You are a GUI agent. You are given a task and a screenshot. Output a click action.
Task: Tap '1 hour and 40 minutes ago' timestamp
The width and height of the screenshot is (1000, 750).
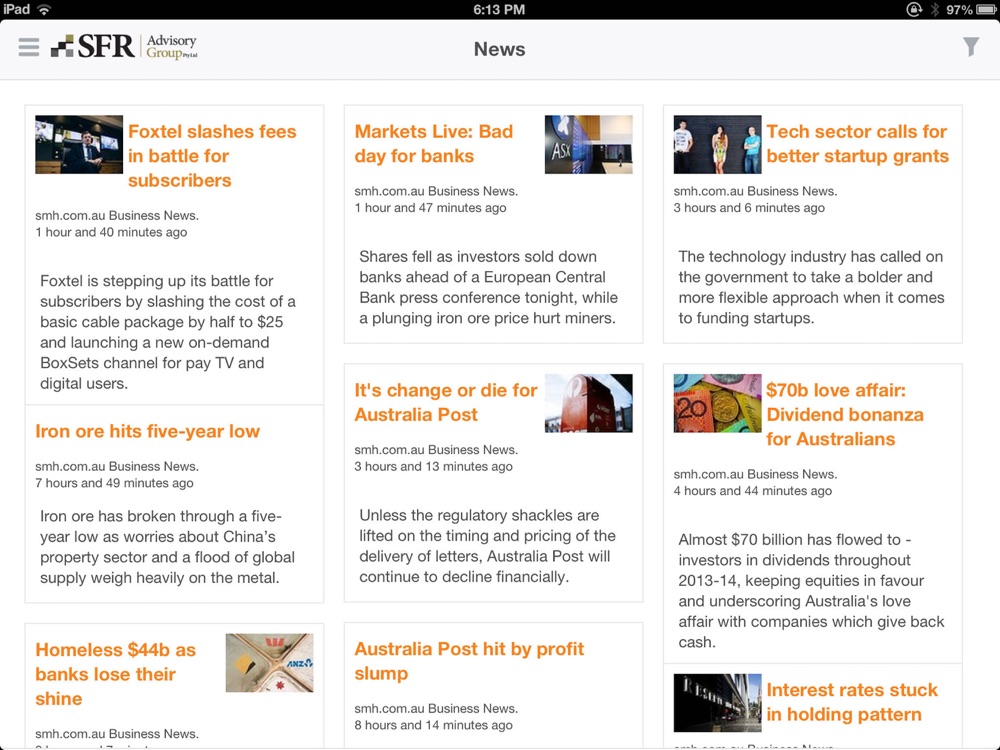coord(111,232)
